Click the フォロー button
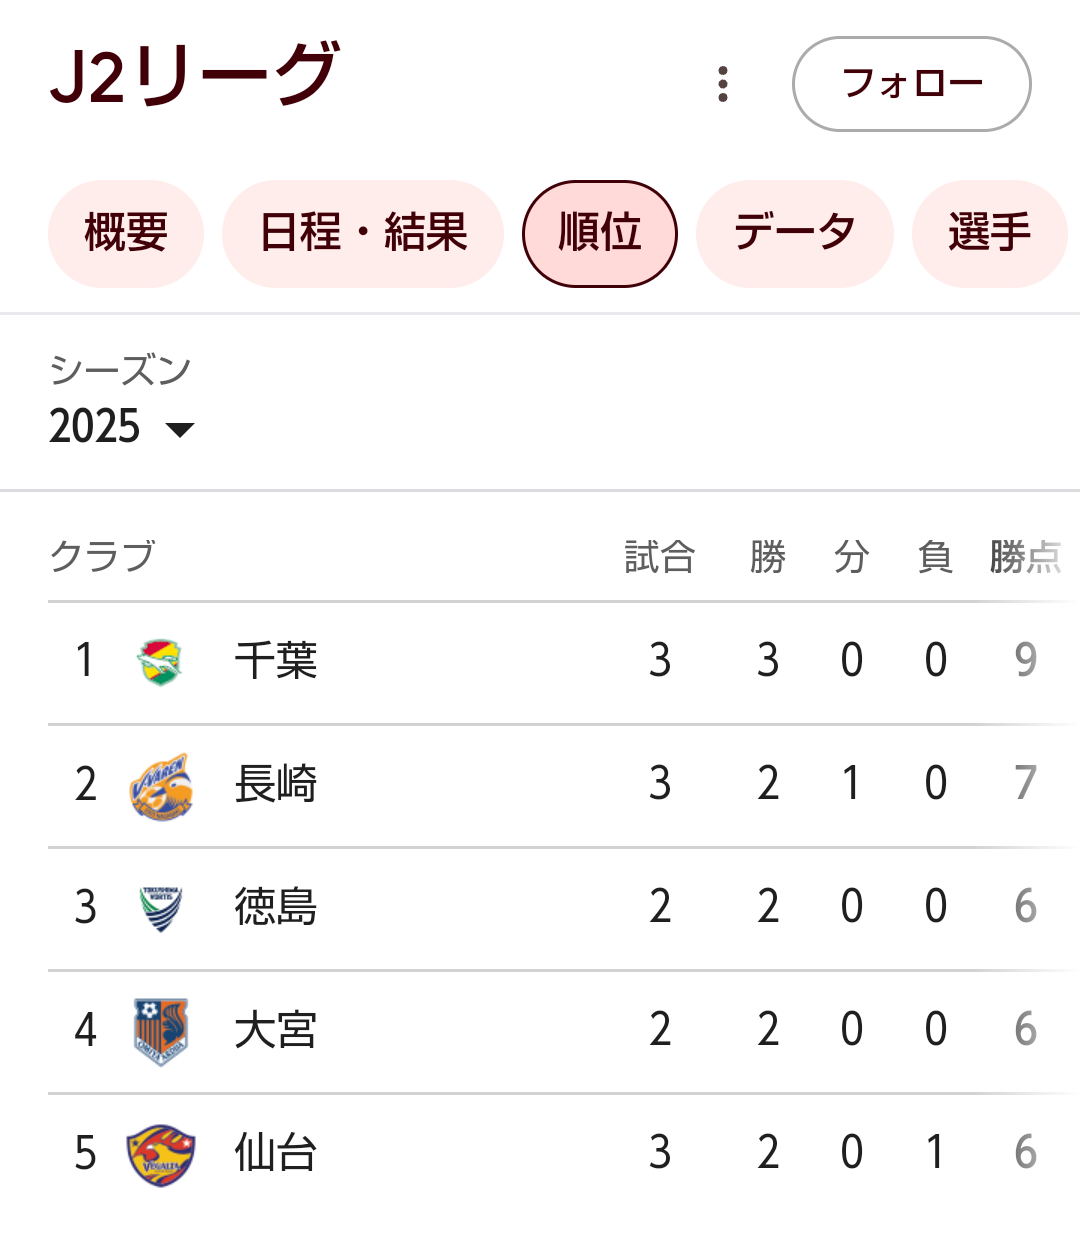Viewport: 1080px width, 1235px height. point(912,84)
